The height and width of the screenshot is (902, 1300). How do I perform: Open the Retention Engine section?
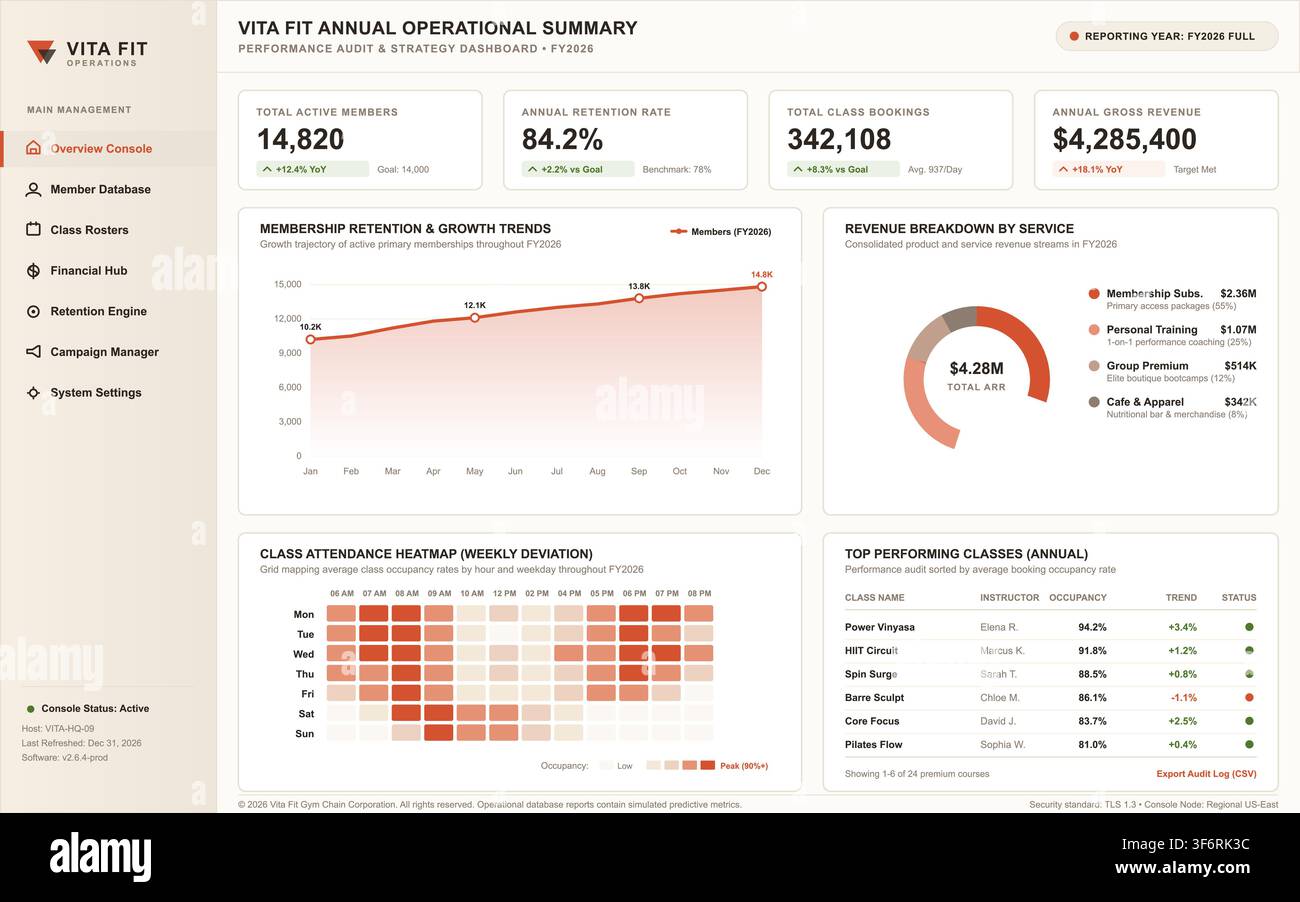click(x=99, y=311)
